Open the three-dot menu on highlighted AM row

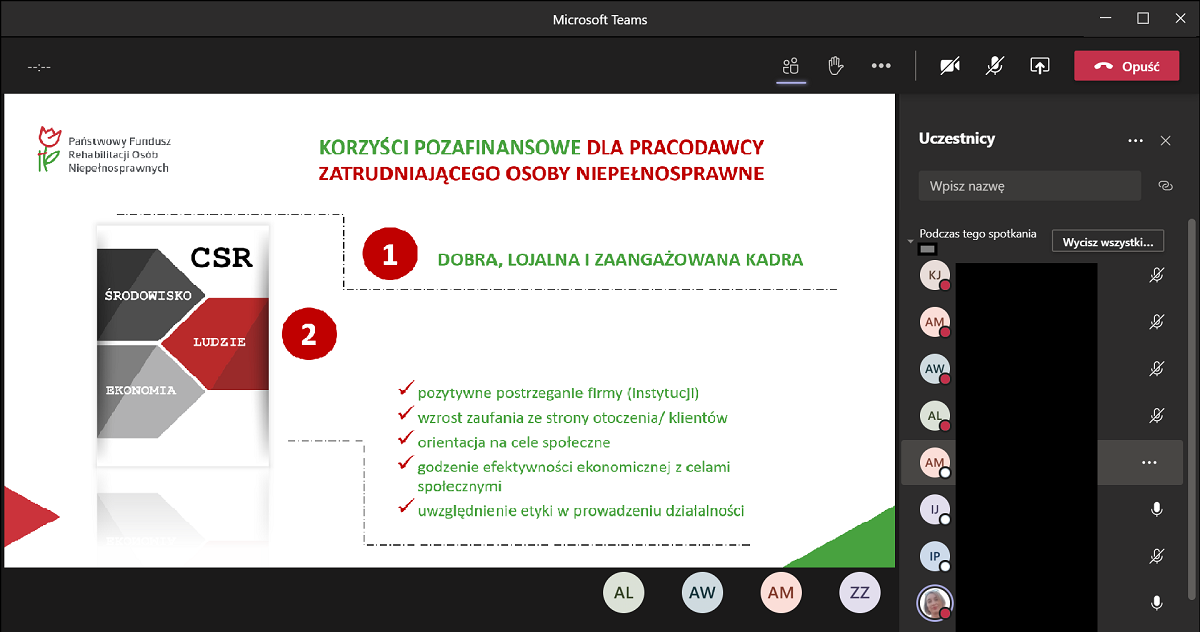click(1149, 463)
